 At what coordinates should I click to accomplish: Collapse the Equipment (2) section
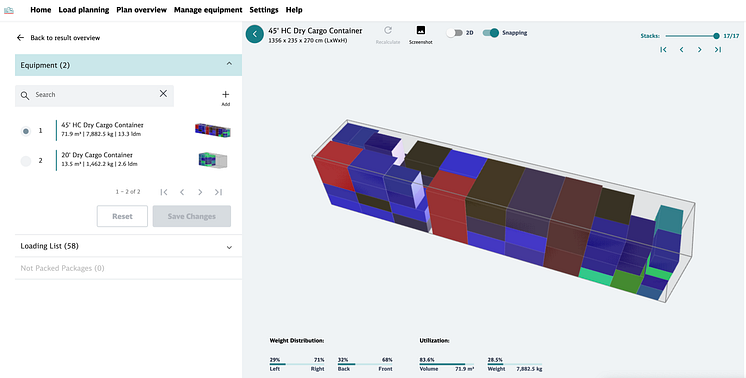coord(229,64)
